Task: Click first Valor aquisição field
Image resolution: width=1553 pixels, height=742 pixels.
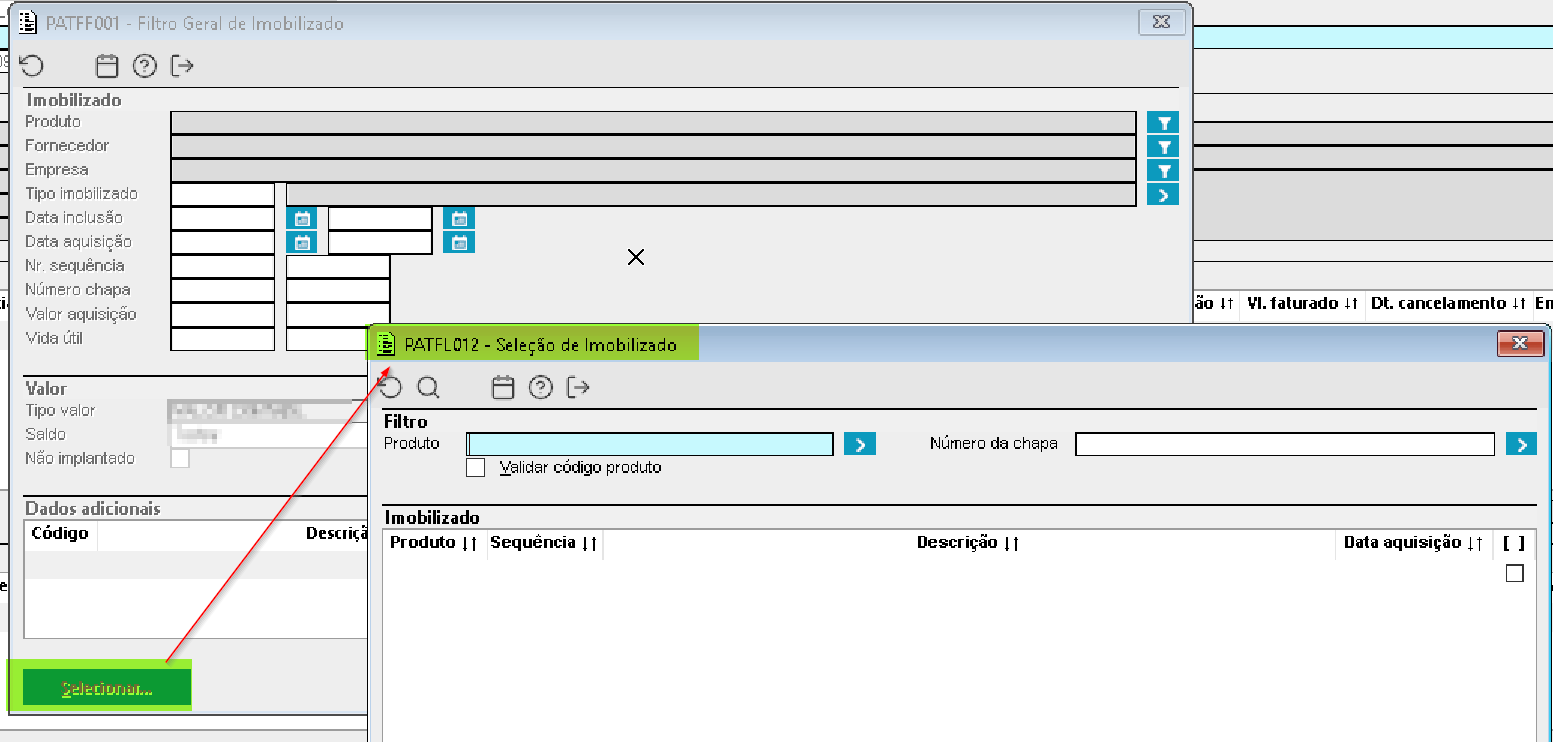Action: 223,314
